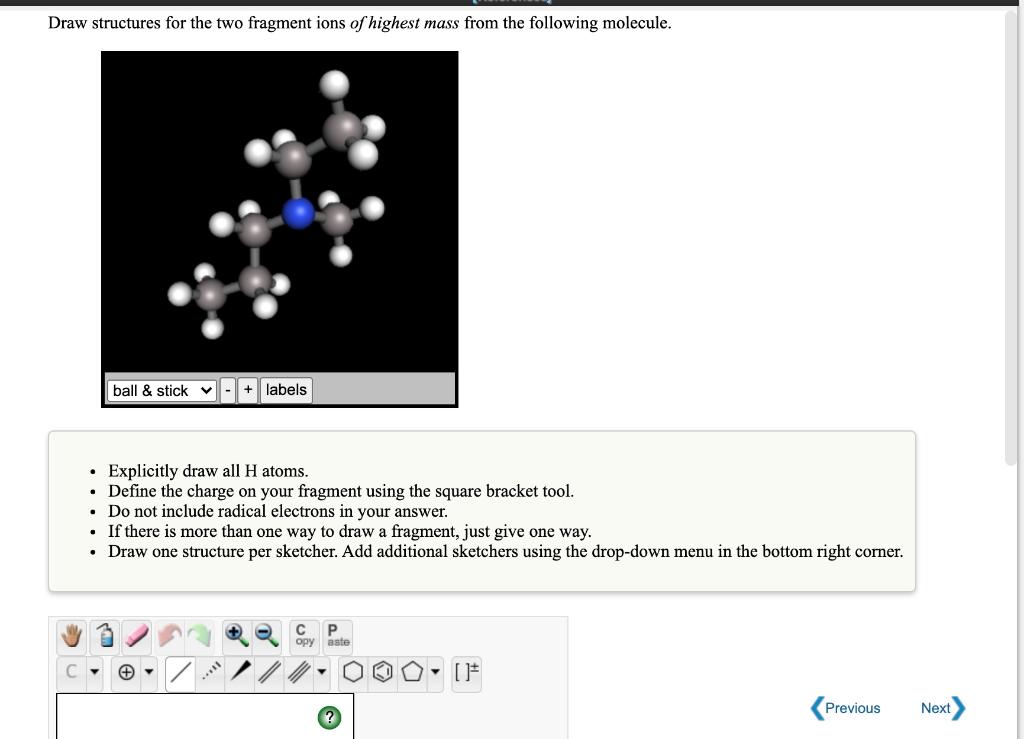Select the single bond tool
Screen dimensions: 1024x739
pyautogui.click(x=180, y=673)
